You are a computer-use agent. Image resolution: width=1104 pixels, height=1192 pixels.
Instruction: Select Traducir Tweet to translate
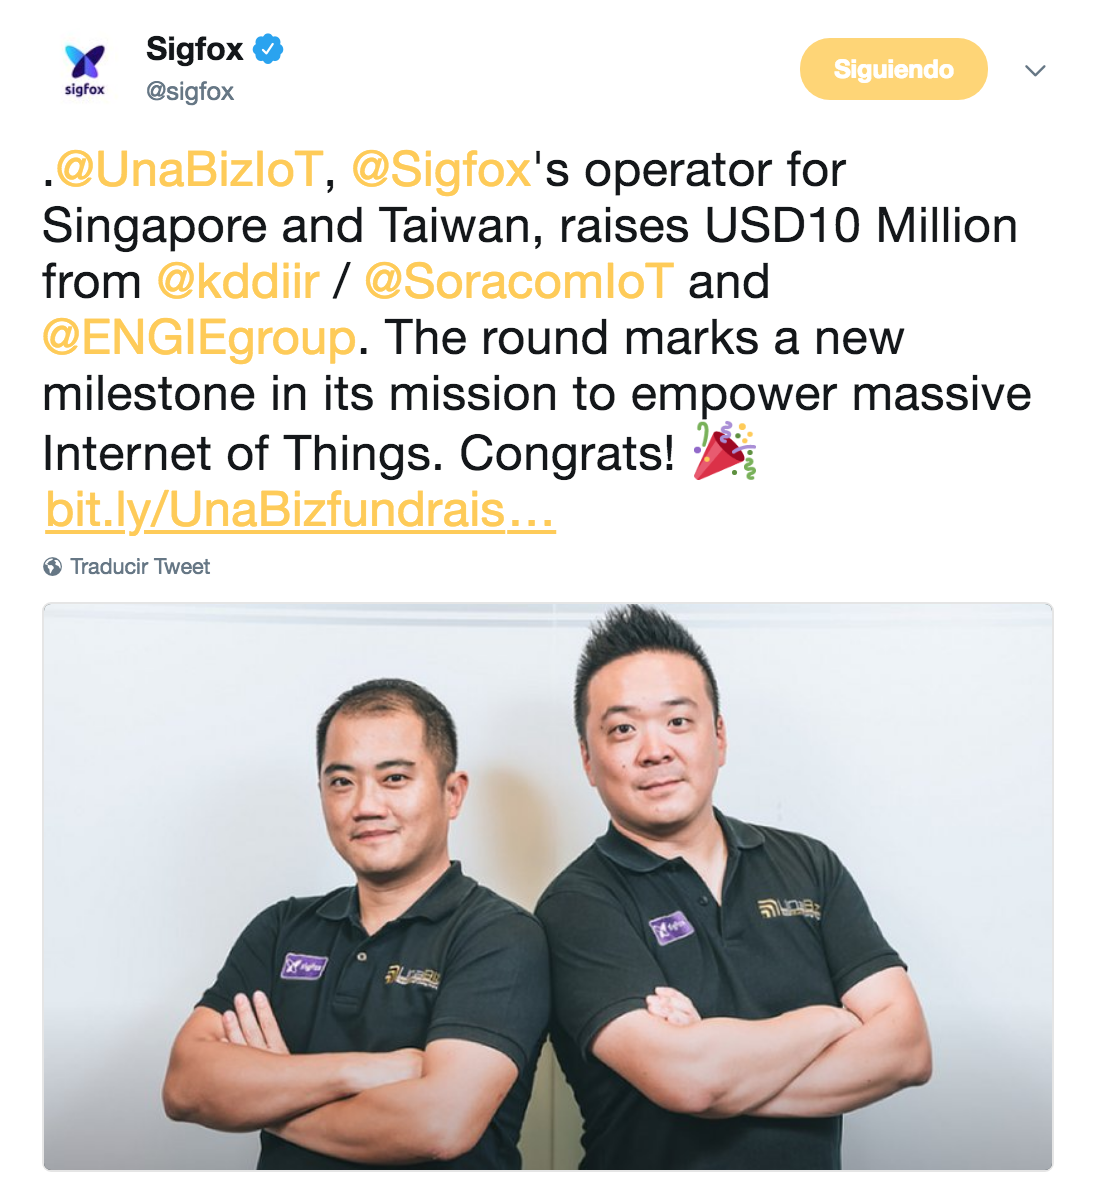tap(140, 567)
